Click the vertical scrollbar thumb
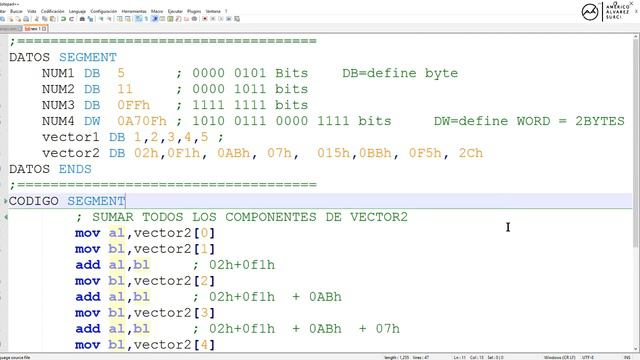 point(636,143)
